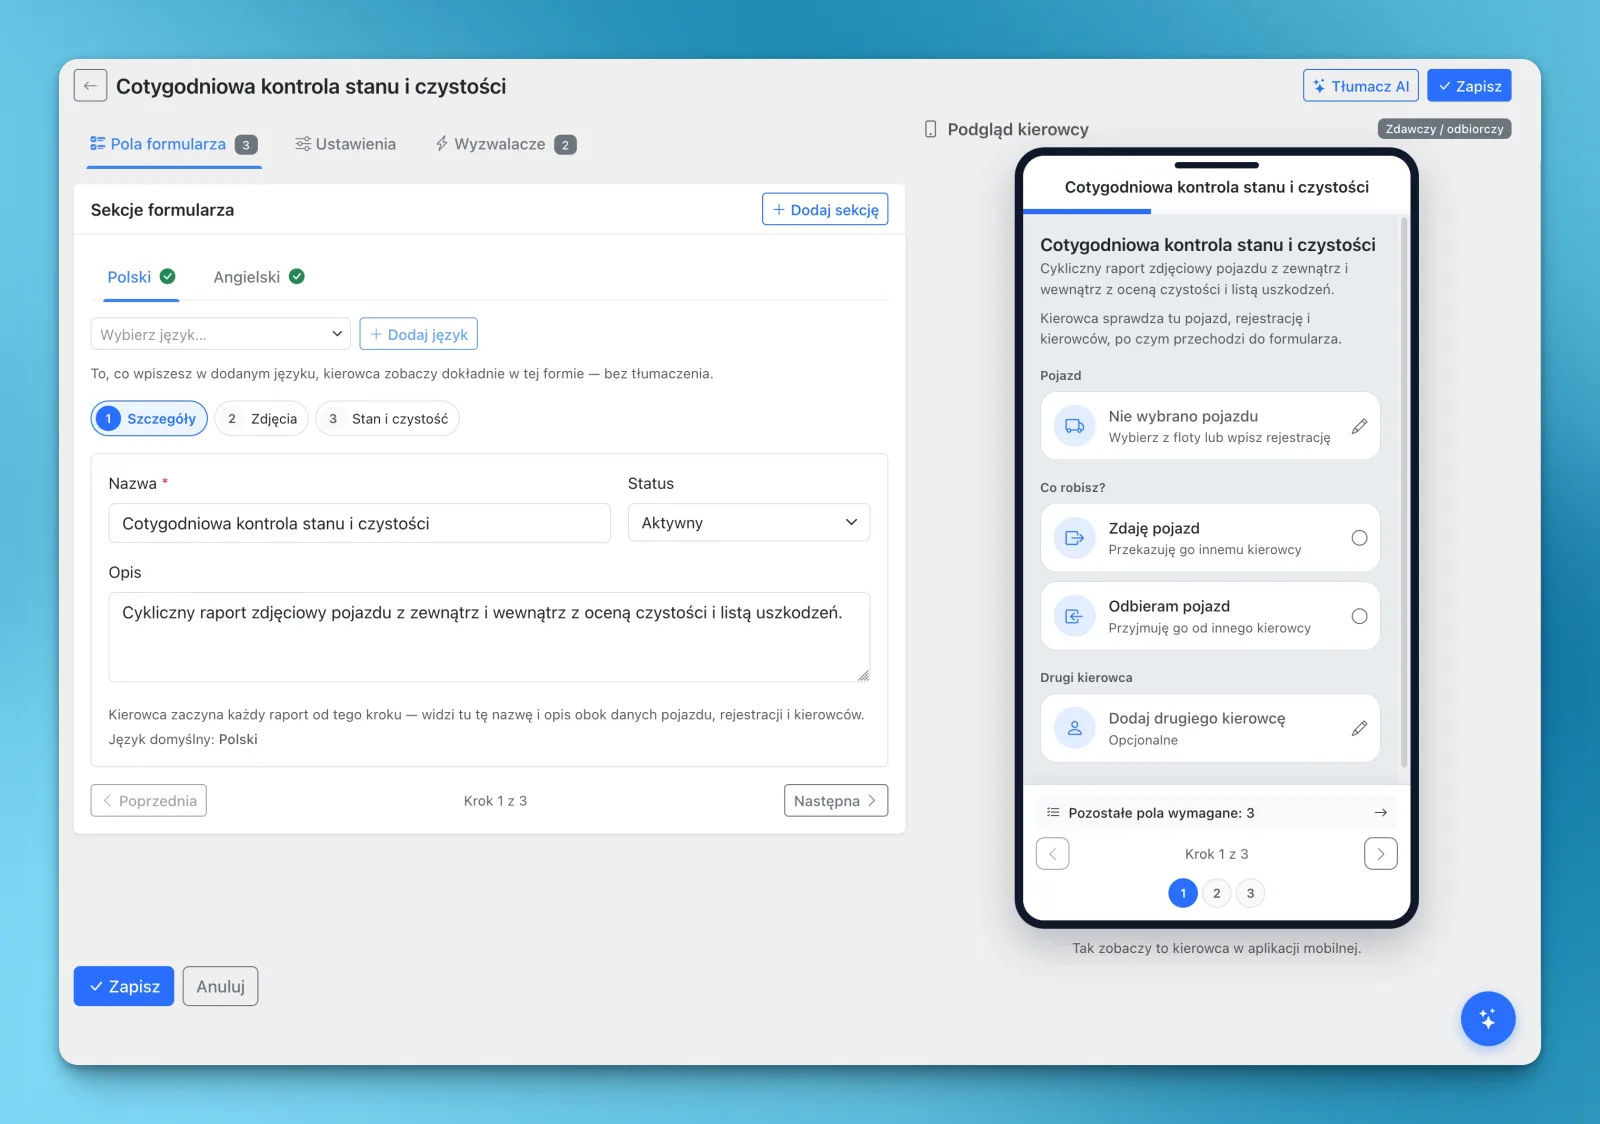Click the Drugi kierowca label in preview

point(1086,678)
